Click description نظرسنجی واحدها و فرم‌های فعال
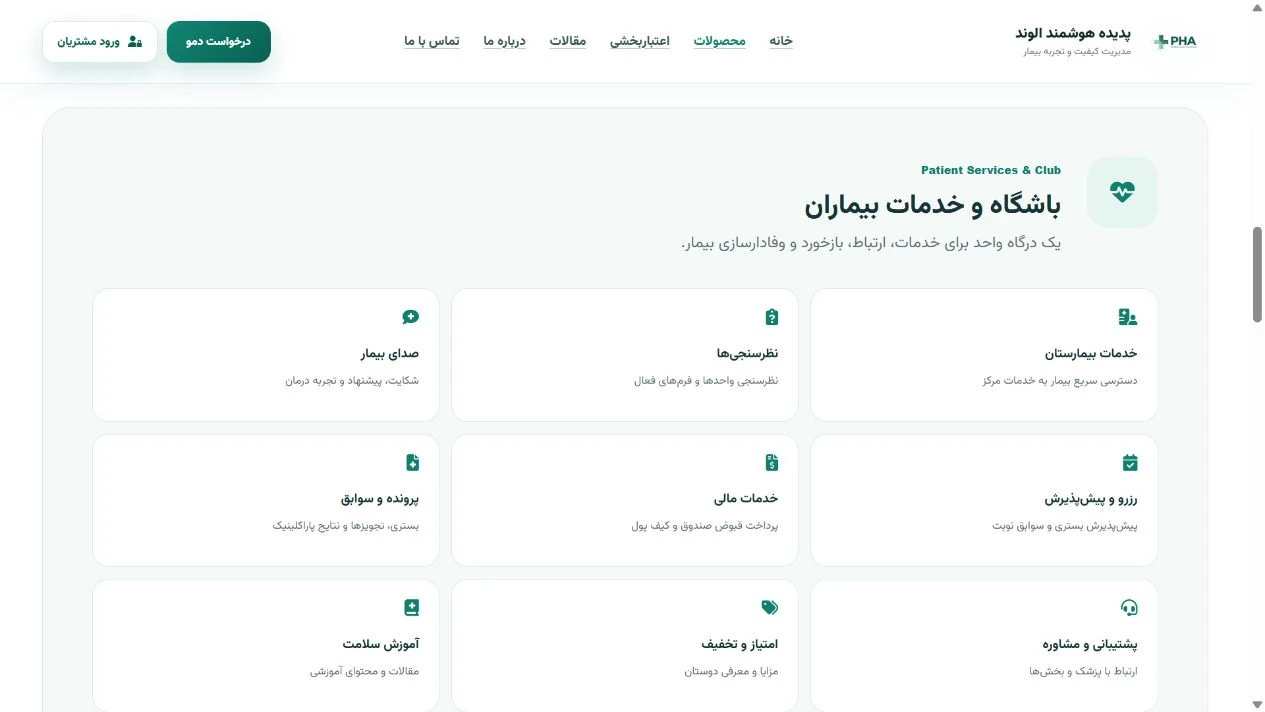 pyautogui.click(x=706, y=381)
